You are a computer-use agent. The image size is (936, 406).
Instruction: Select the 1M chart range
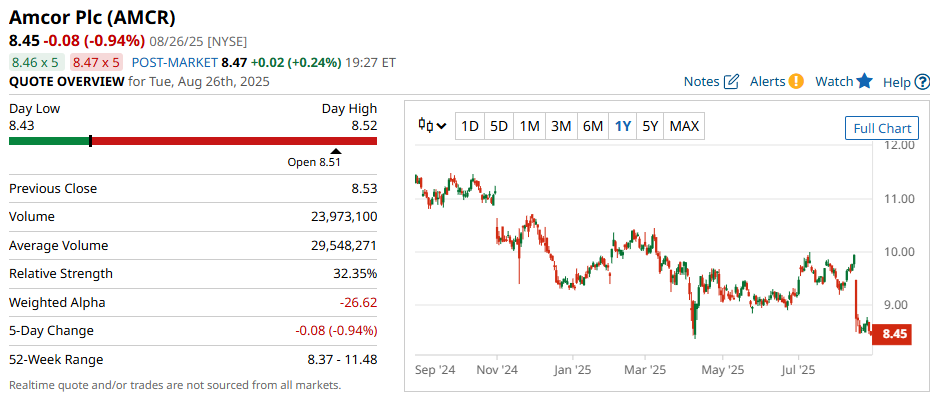pyautogui.click(x=529, y=127)
